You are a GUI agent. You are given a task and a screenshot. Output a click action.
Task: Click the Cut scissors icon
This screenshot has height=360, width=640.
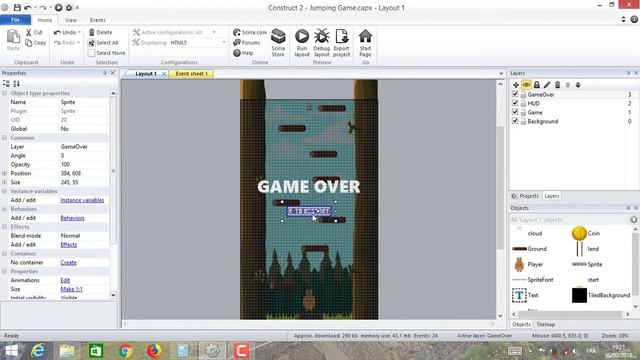pos(29,32)
